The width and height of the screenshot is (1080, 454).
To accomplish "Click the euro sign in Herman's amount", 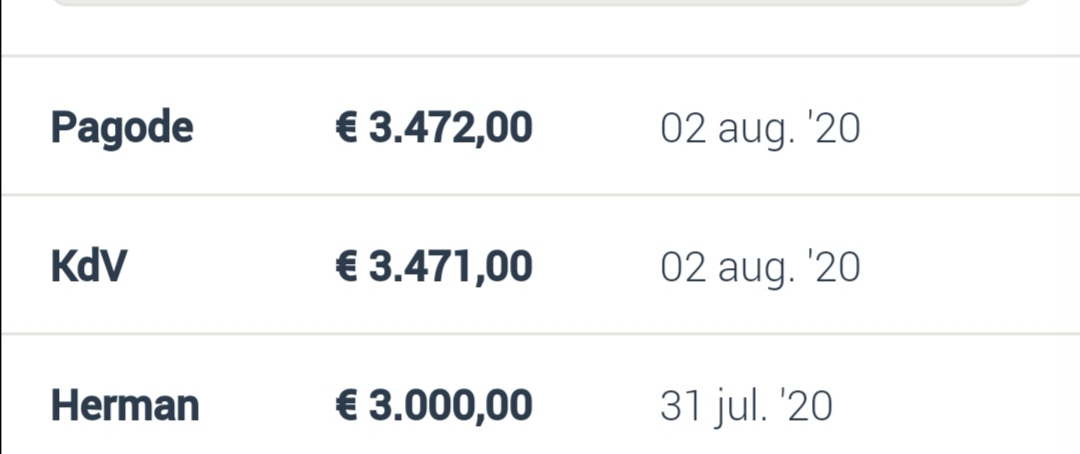I will [346, 406].
